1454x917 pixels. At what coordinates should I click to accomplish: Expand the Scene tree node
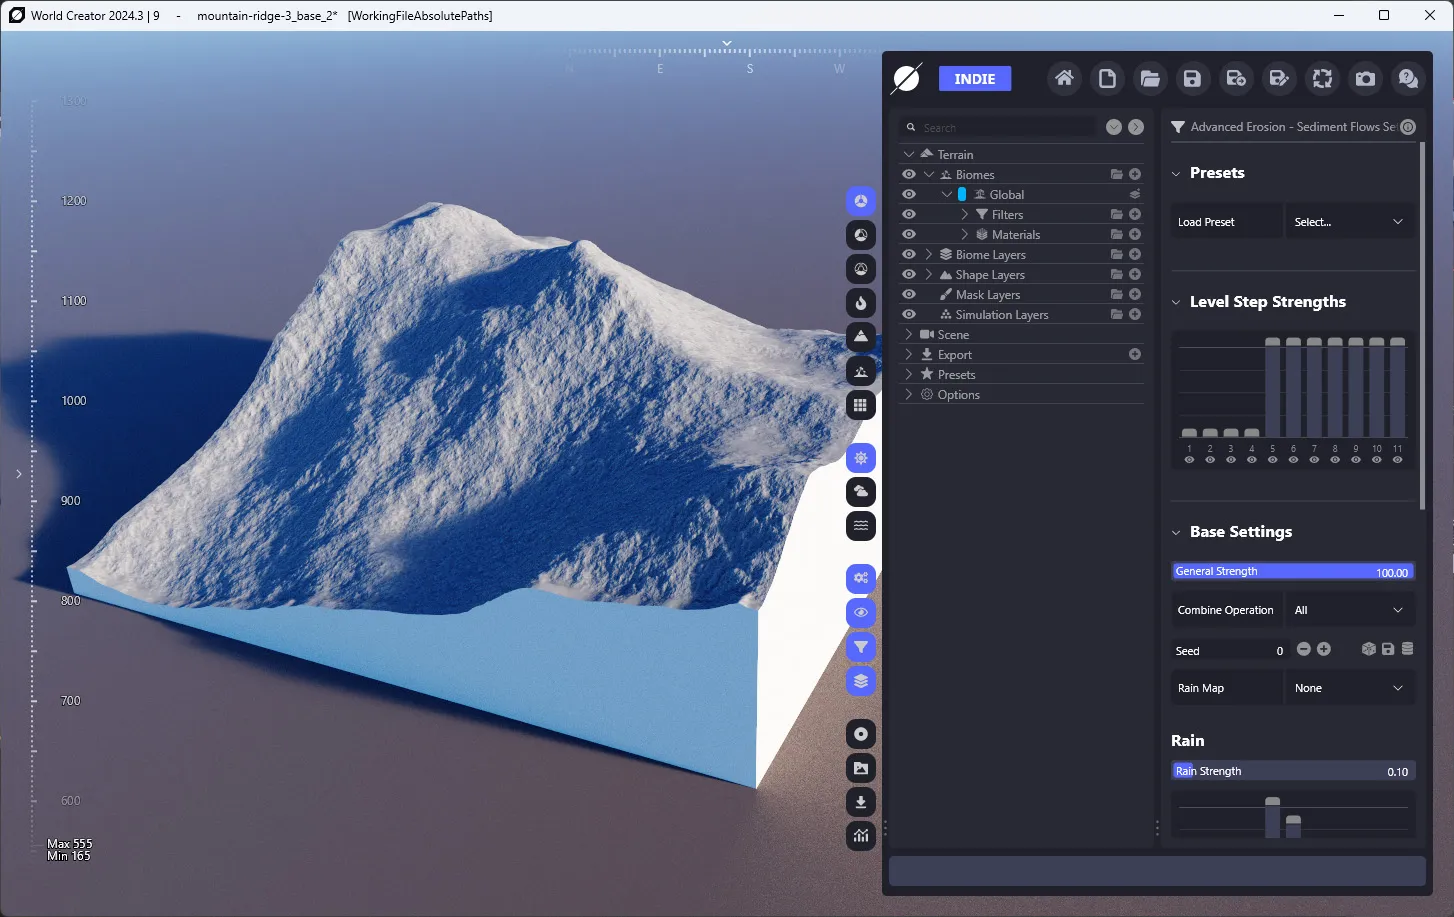[x=909, y=334]
